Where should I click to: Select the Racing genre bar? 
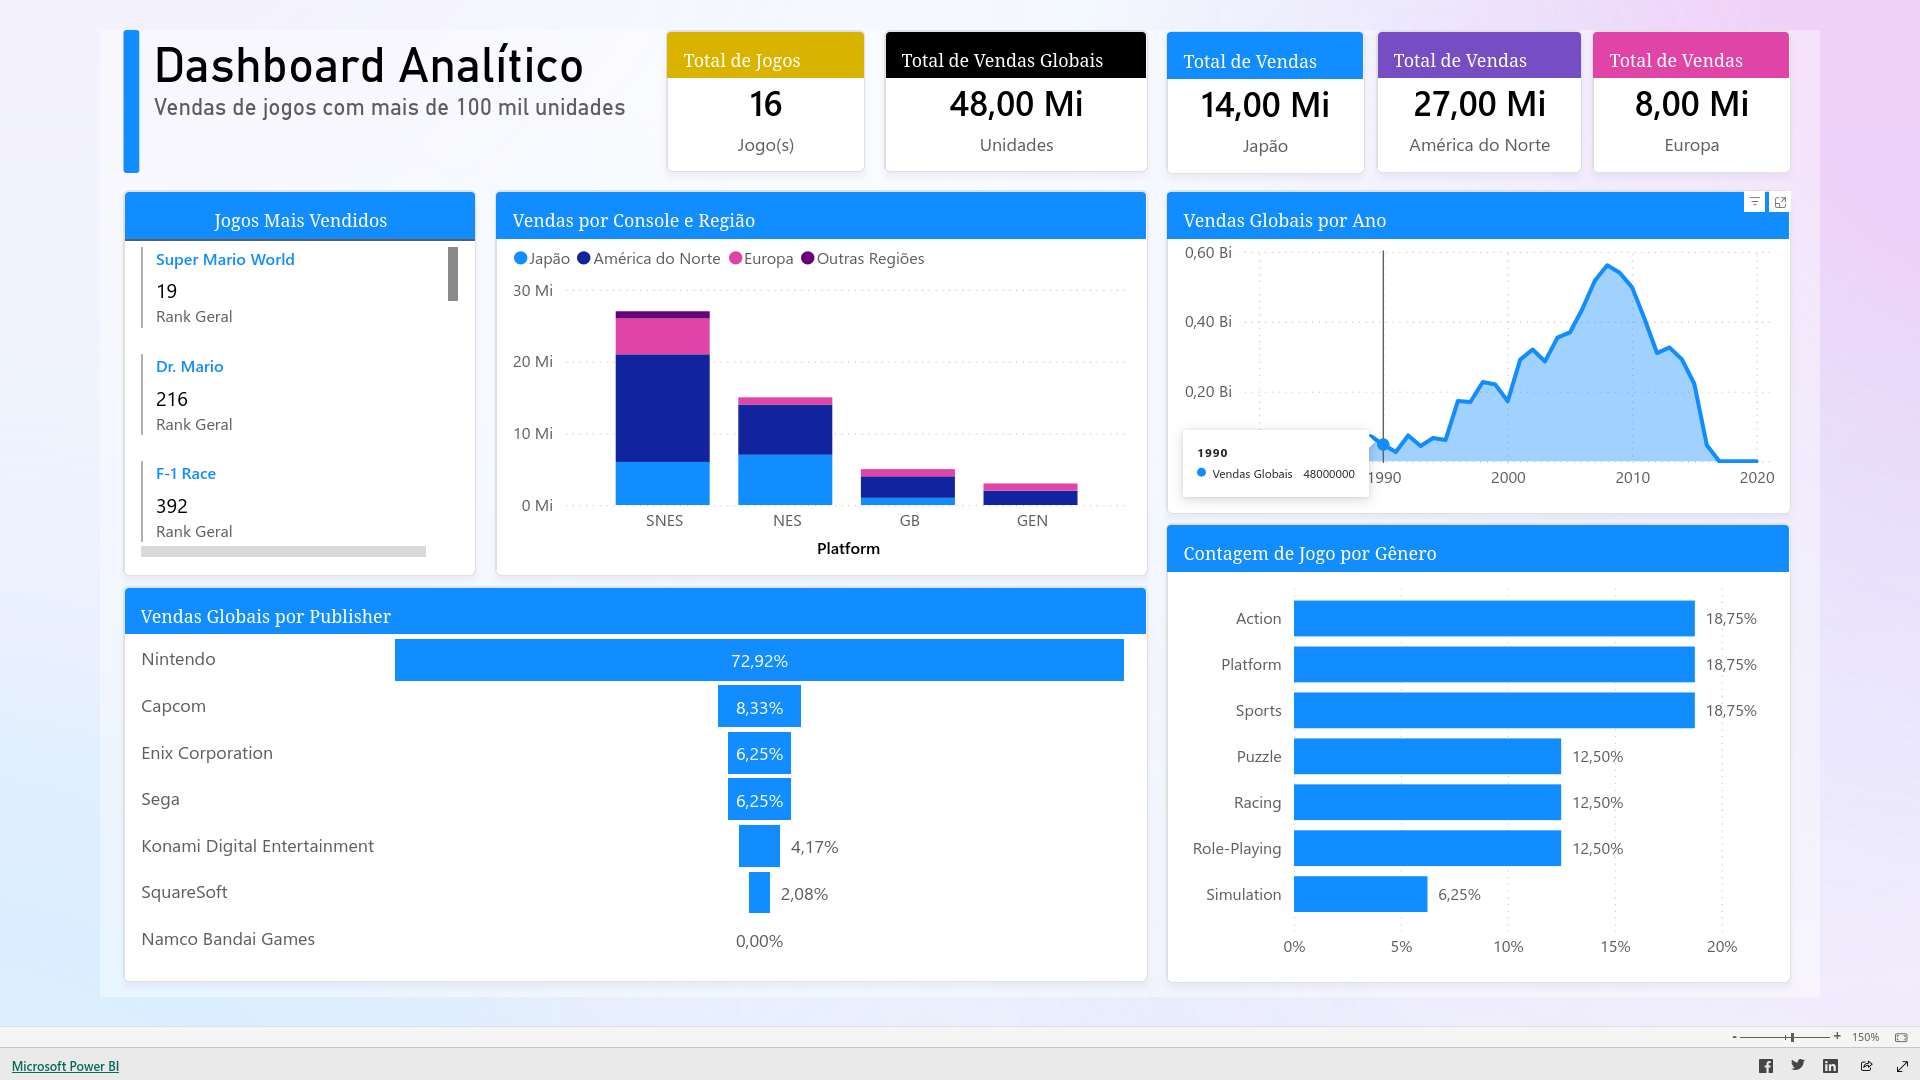(x=1427, y=802)
